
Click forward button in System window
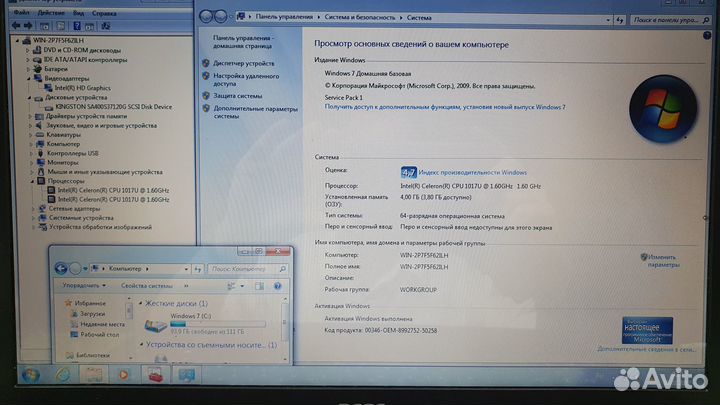(221, 17)
